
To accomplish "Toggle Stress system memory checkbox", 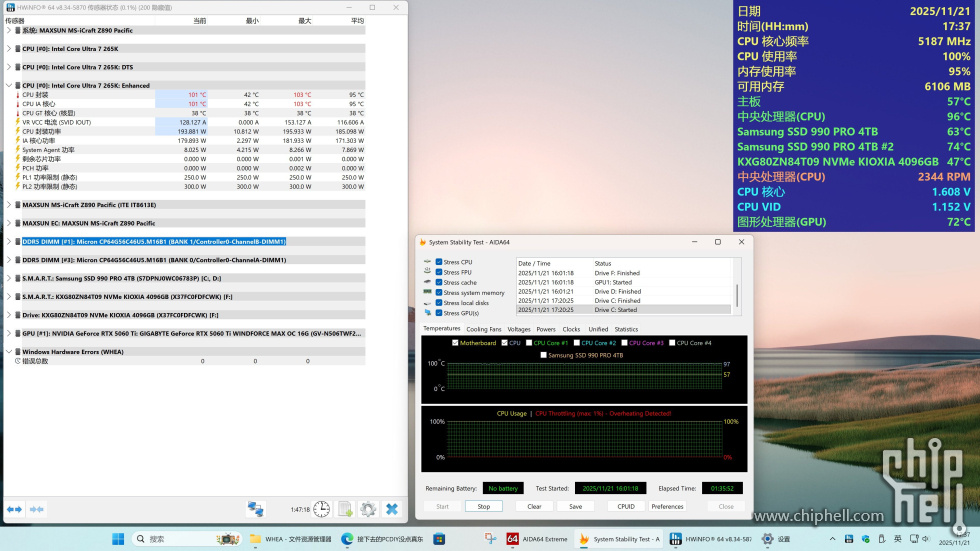I will click(x=439, y=292).
